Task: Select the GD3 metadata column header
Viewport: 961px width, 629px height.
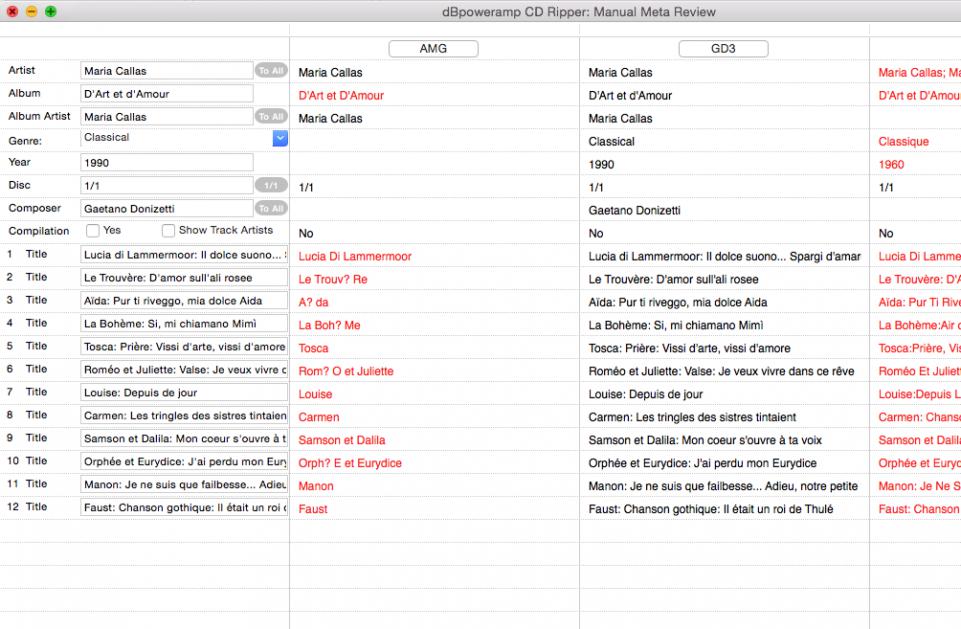Action: tap(723, 49)
